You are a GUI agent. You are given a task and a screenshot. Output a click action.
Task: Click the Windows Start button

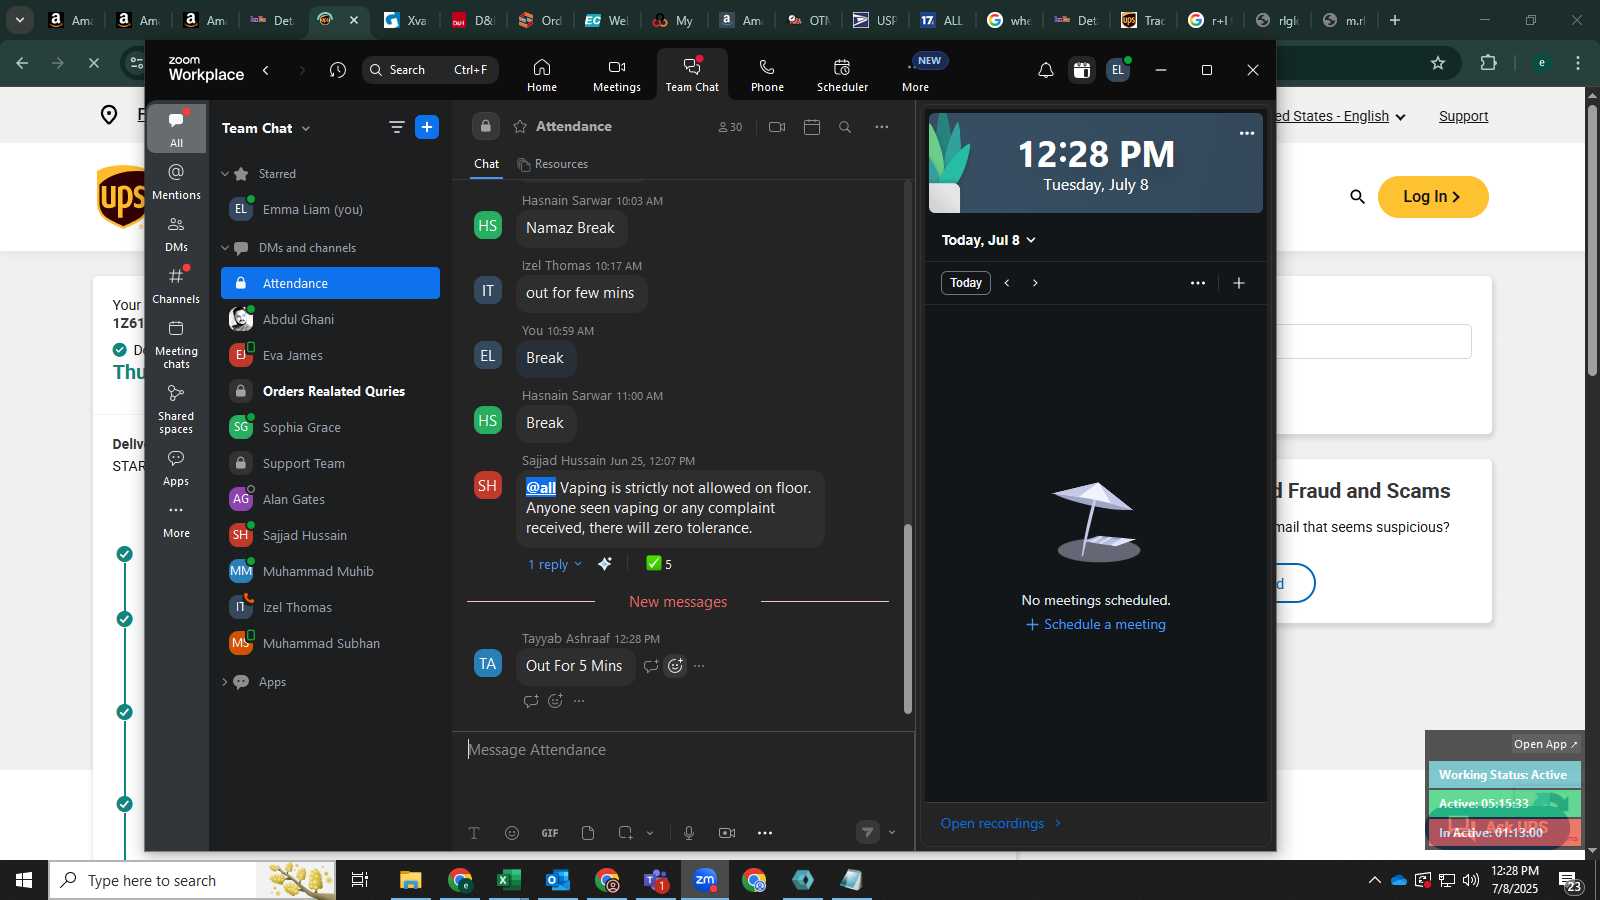[24, 880]
